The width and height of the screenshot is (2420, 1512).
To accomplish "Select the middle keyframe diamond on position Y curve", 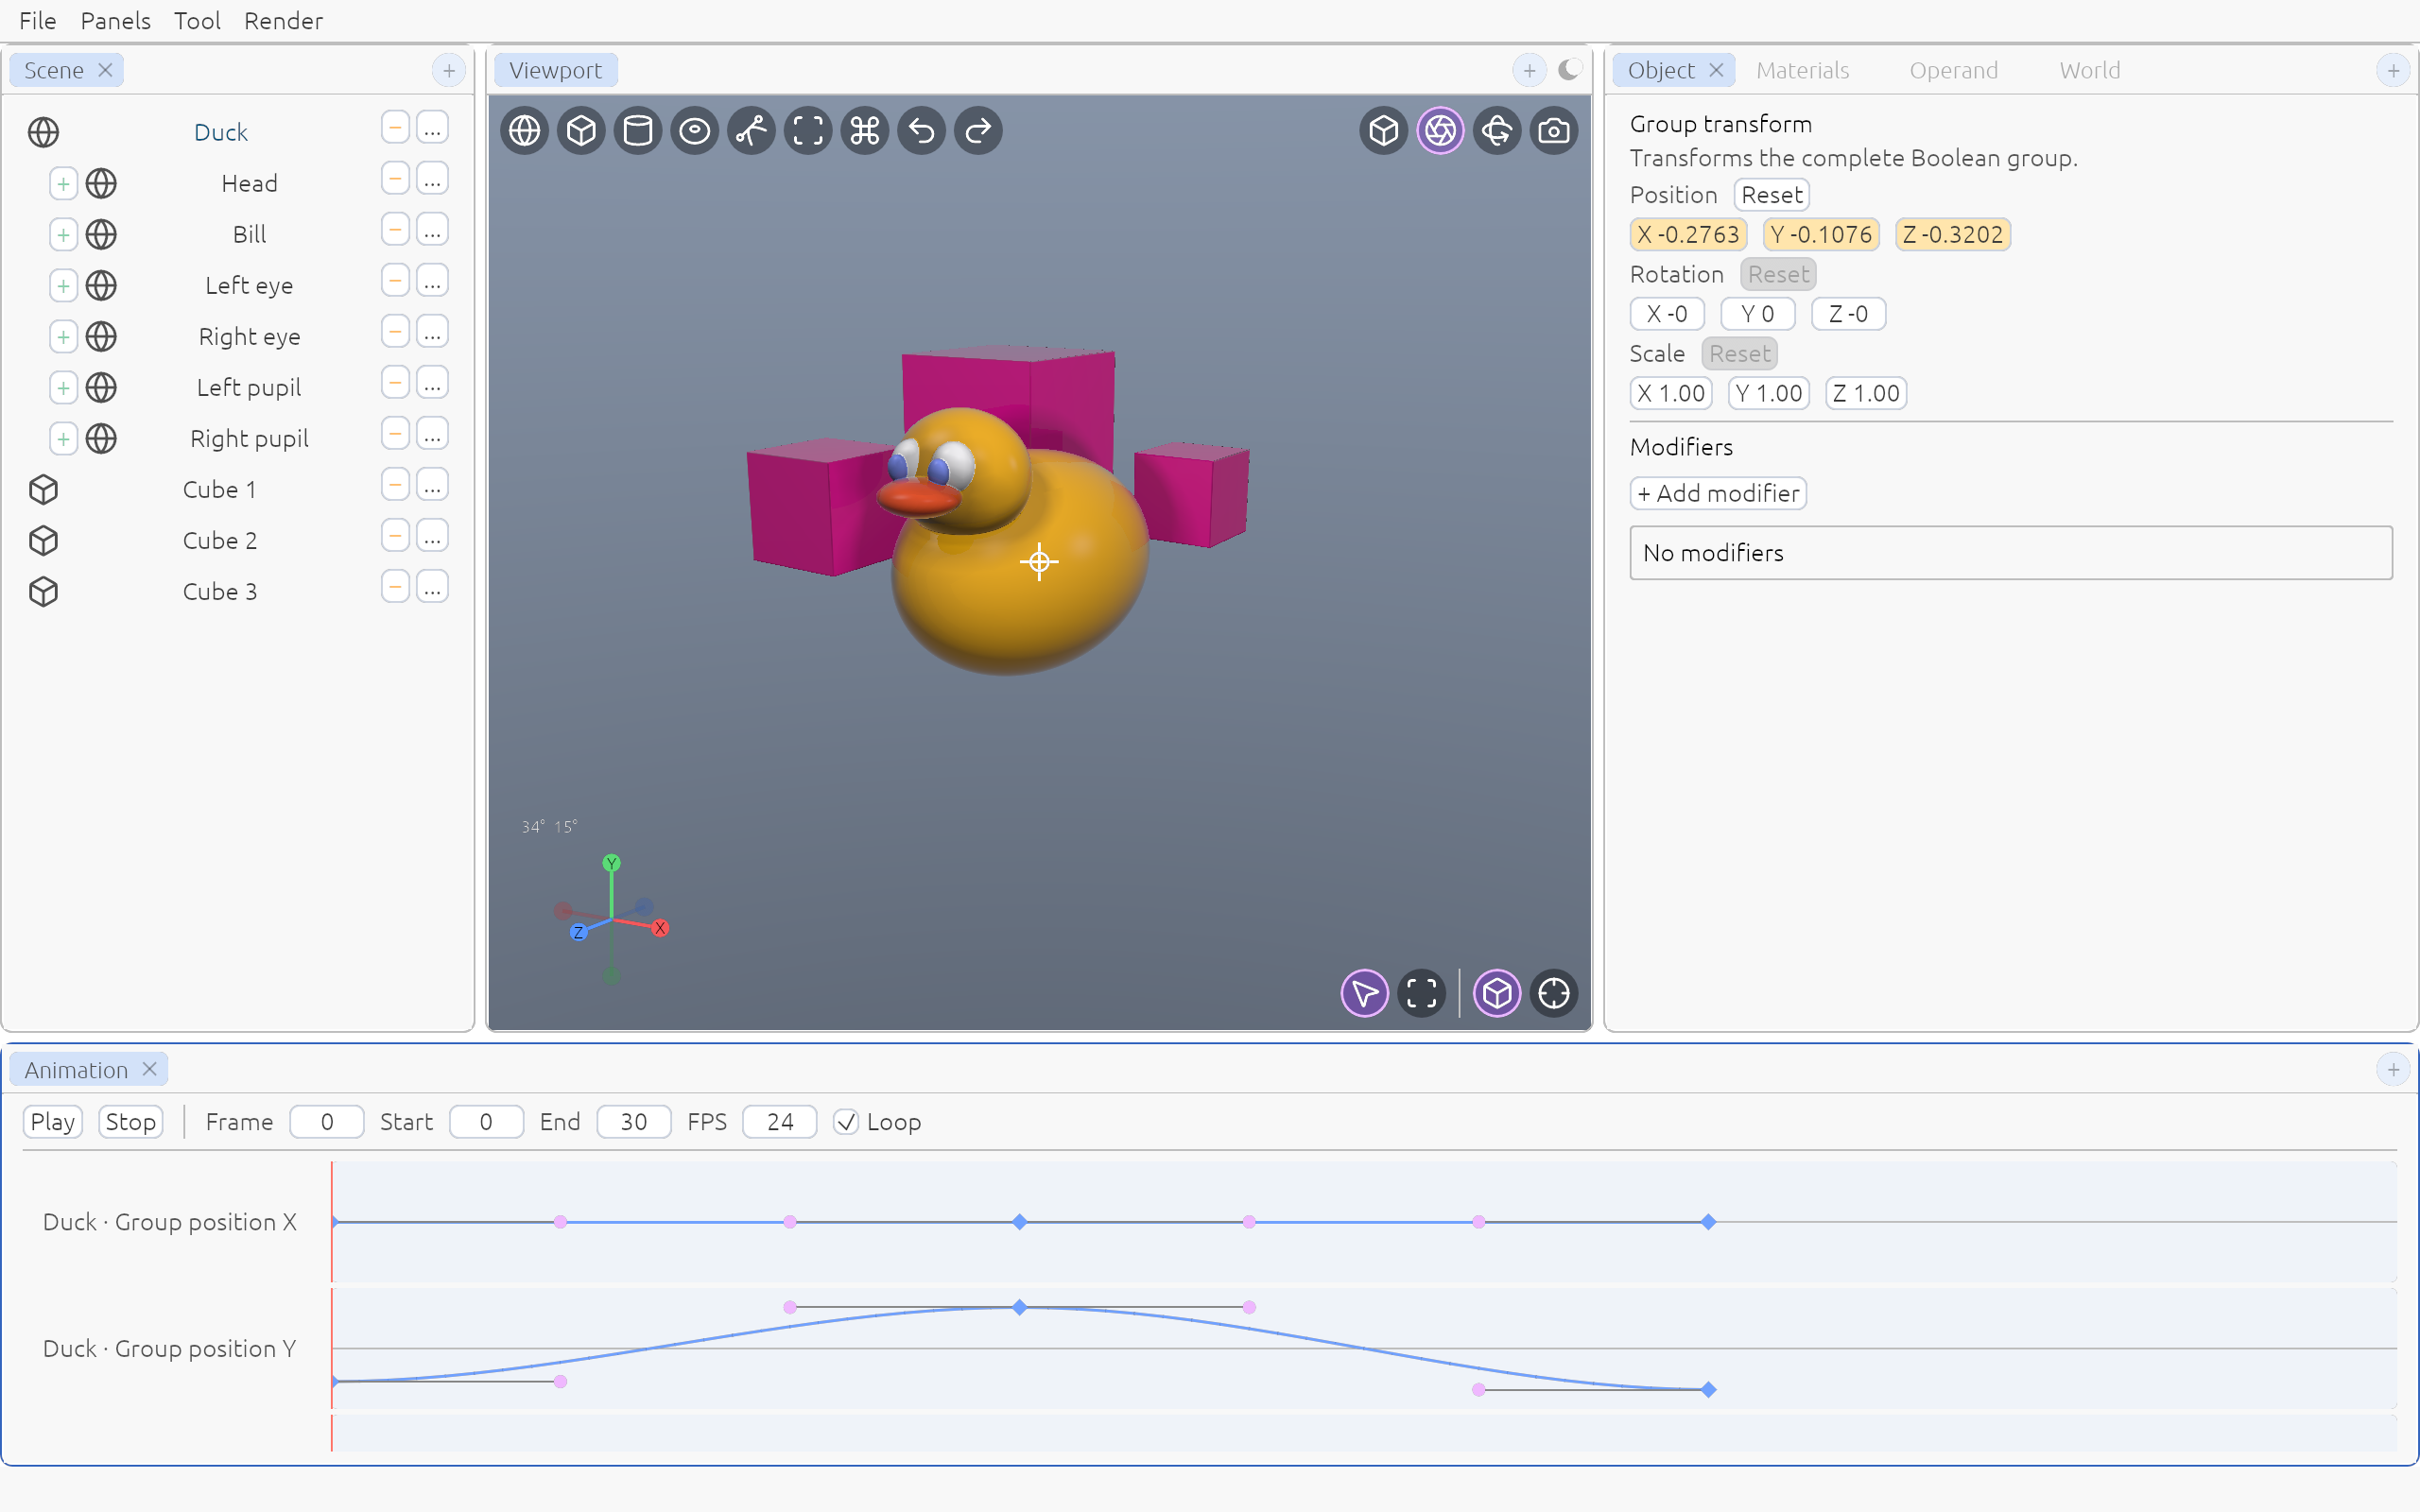I will [x=1019, y=1307].
